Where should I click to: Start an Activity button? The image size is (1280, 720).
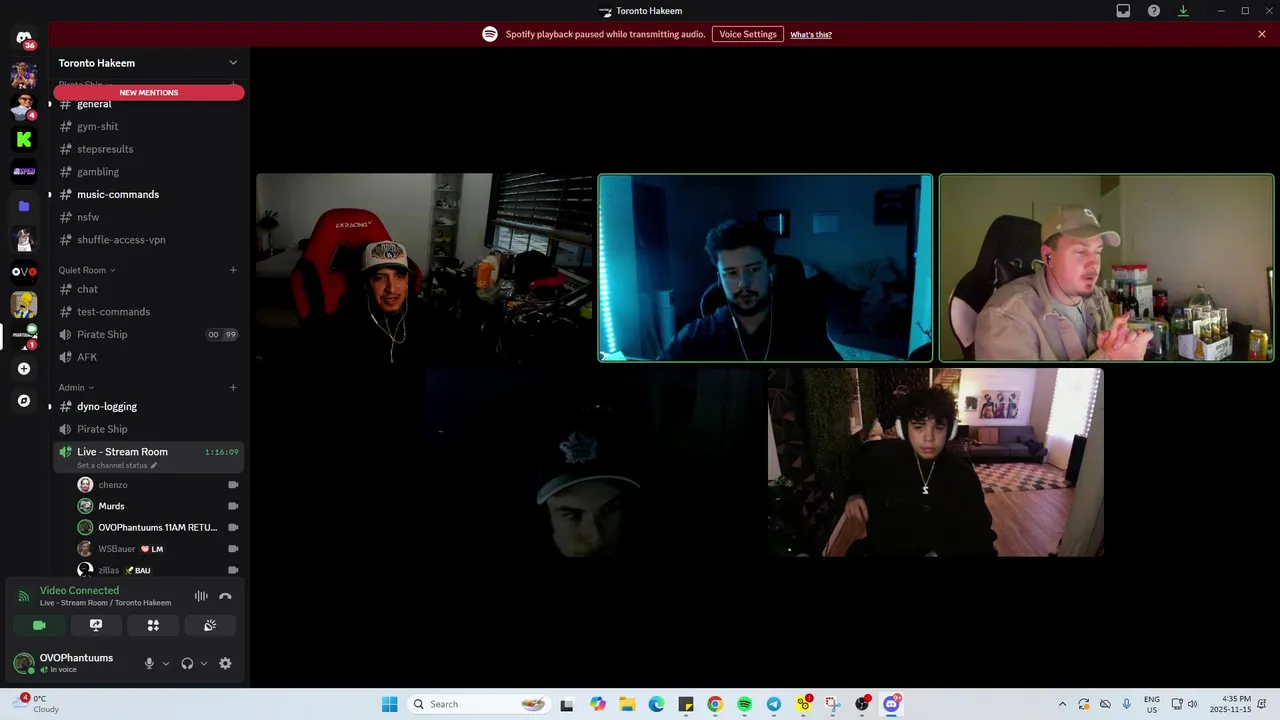[153, 625]
